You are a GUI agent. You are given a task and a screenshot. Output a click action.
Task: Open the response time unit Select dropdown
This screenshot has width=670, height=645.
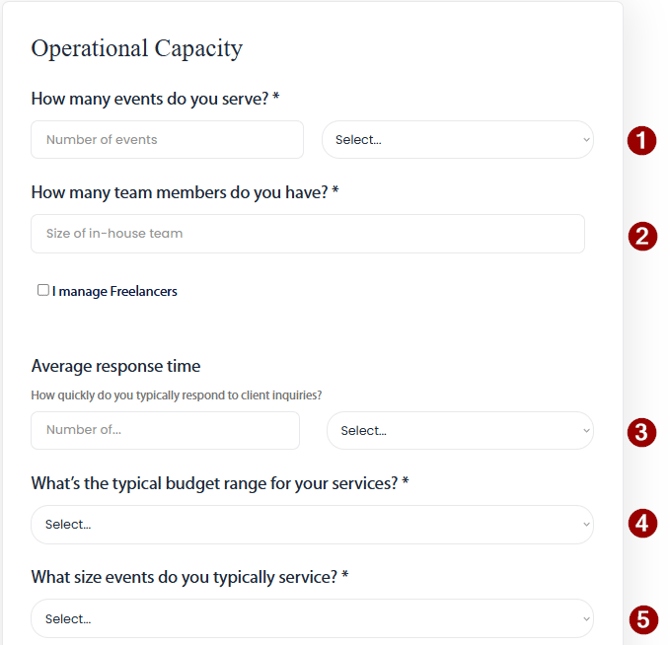[x=460, y=431]
